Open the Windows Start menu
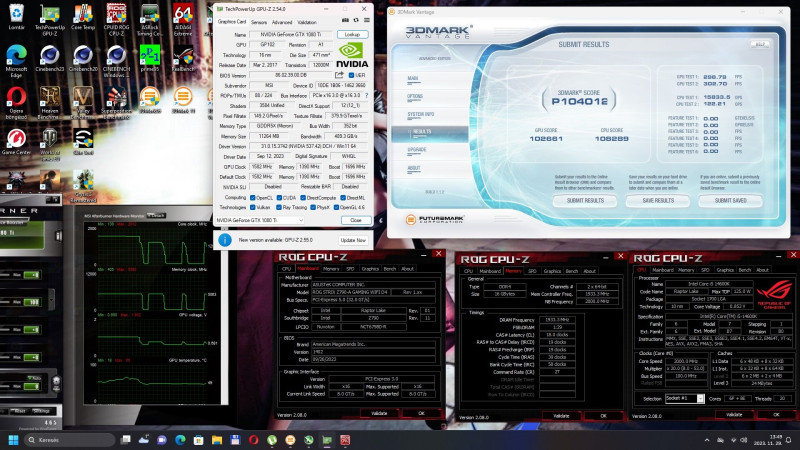This screenshot has height=450, width=800. coord(14,440)
